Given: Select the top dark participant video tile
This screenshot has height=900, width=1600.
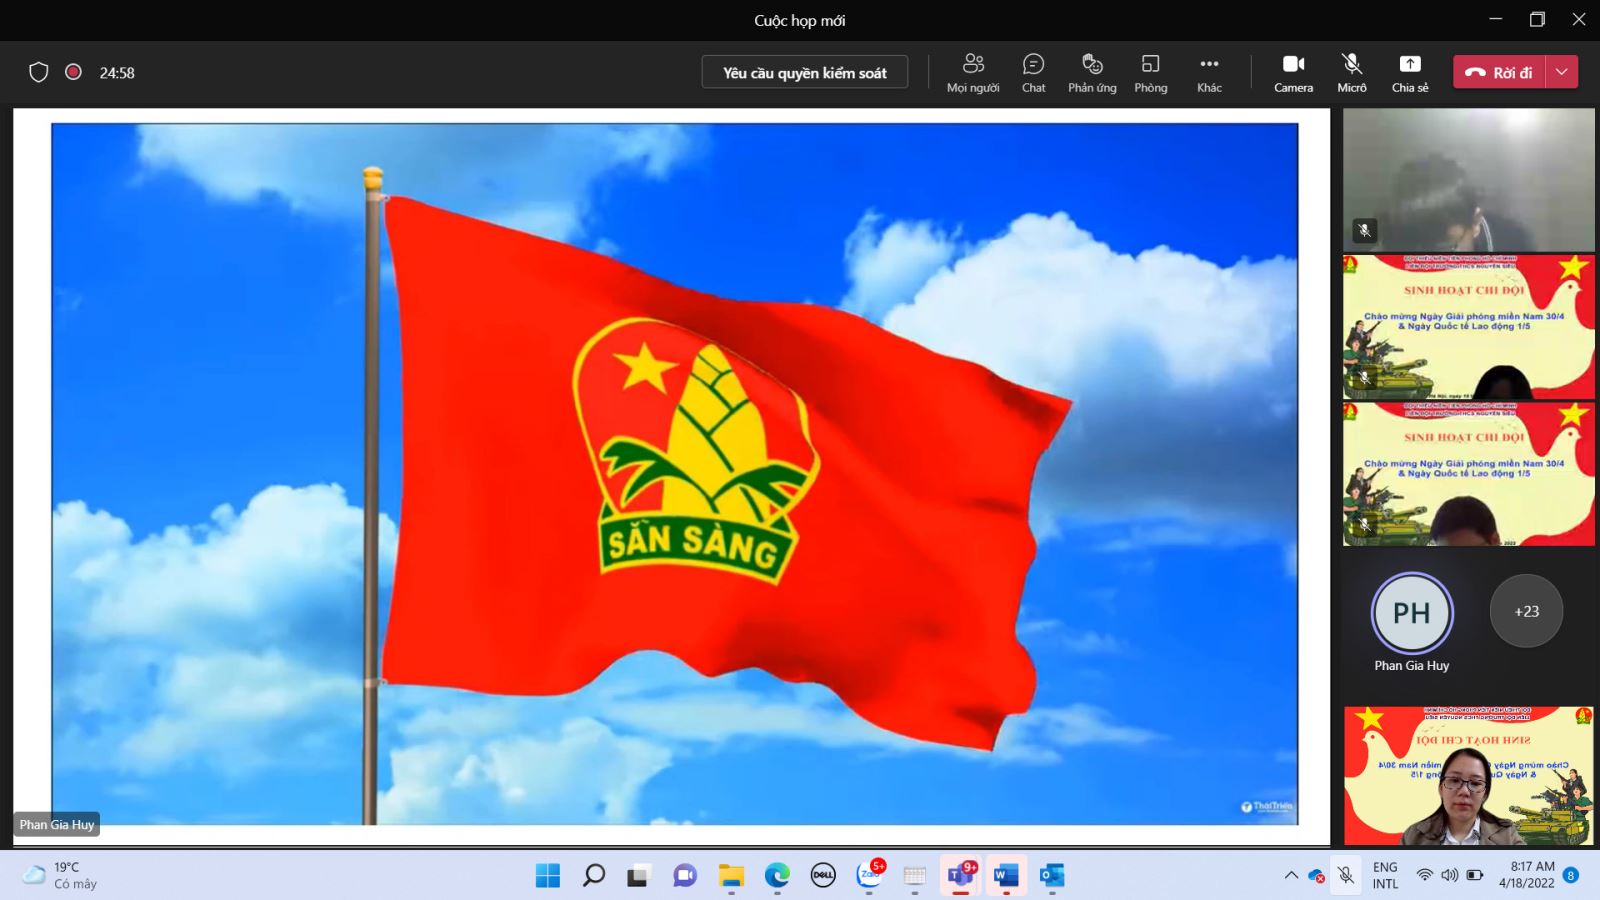Looking at the screenshot, I should [1468, 179].
